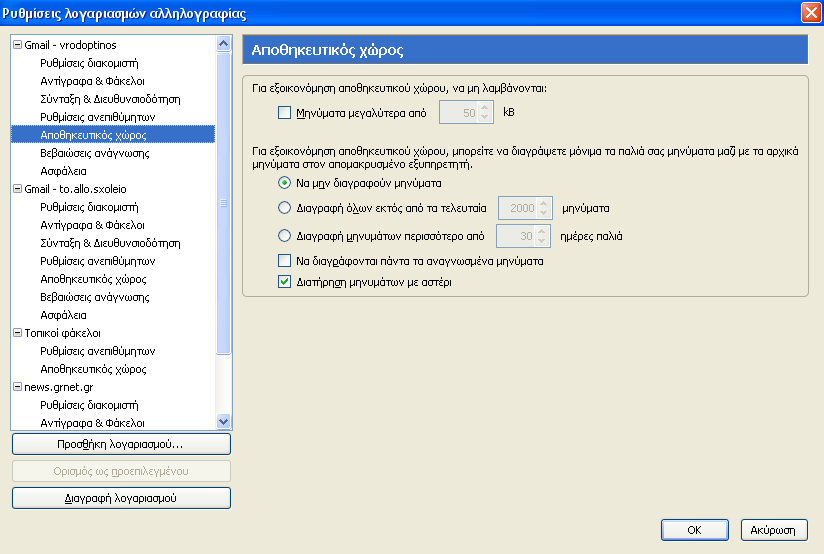Open Ρυθμίσεις διακομιστή under Gmail - vrodoptinos
The width and height of the screenshot is (824, 554).
113,63
